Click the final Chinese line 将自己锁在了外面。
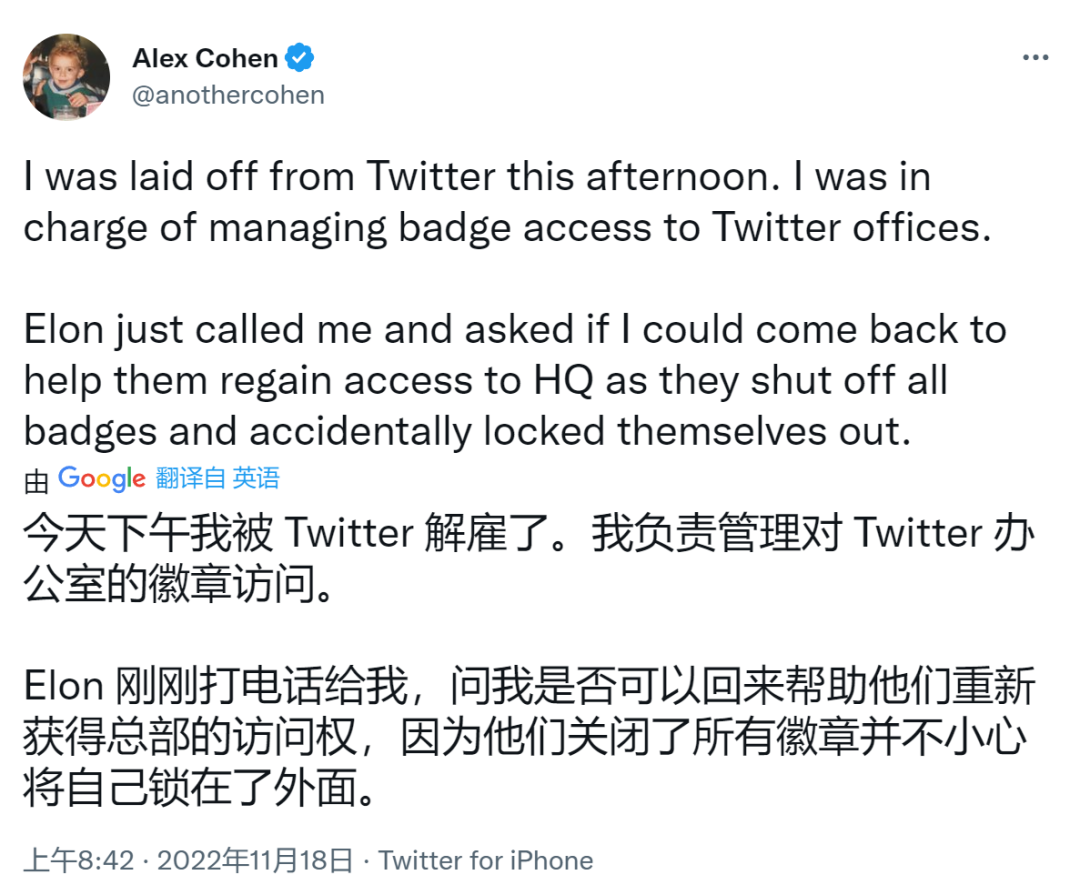 200,788
